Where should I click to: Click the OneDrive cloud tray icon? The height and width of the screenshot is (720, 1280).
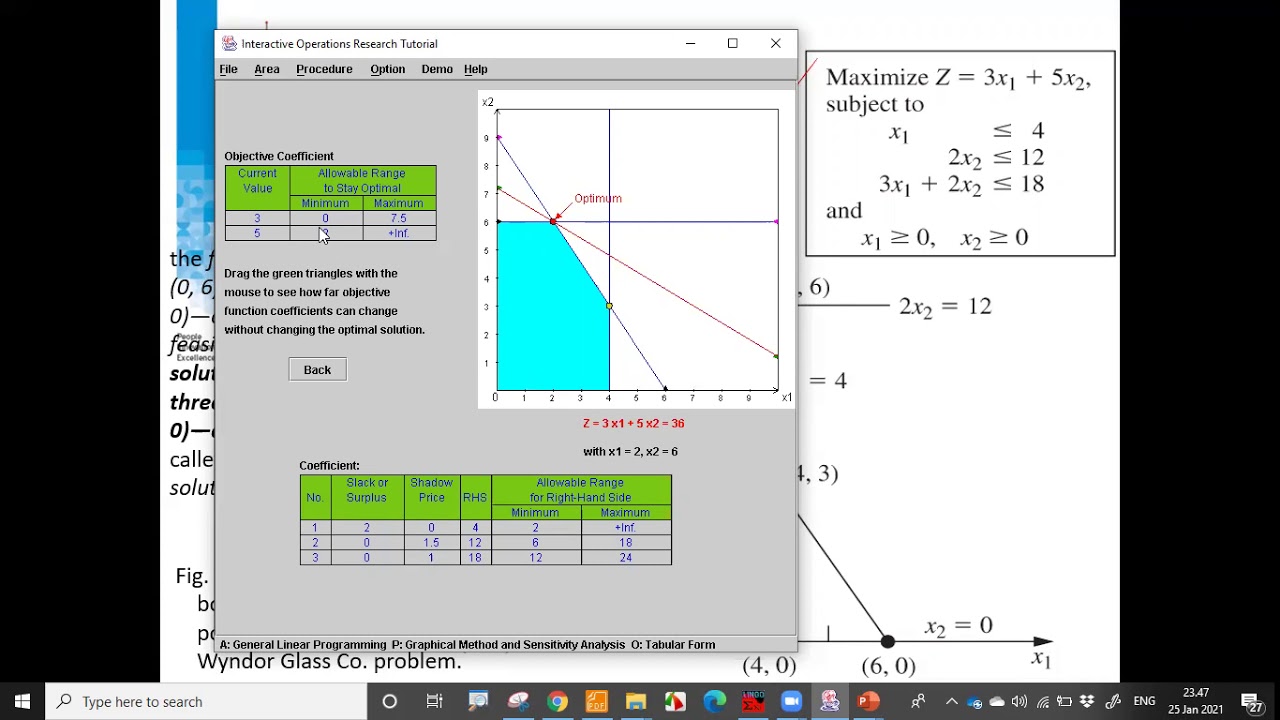(x=997, y=701)
